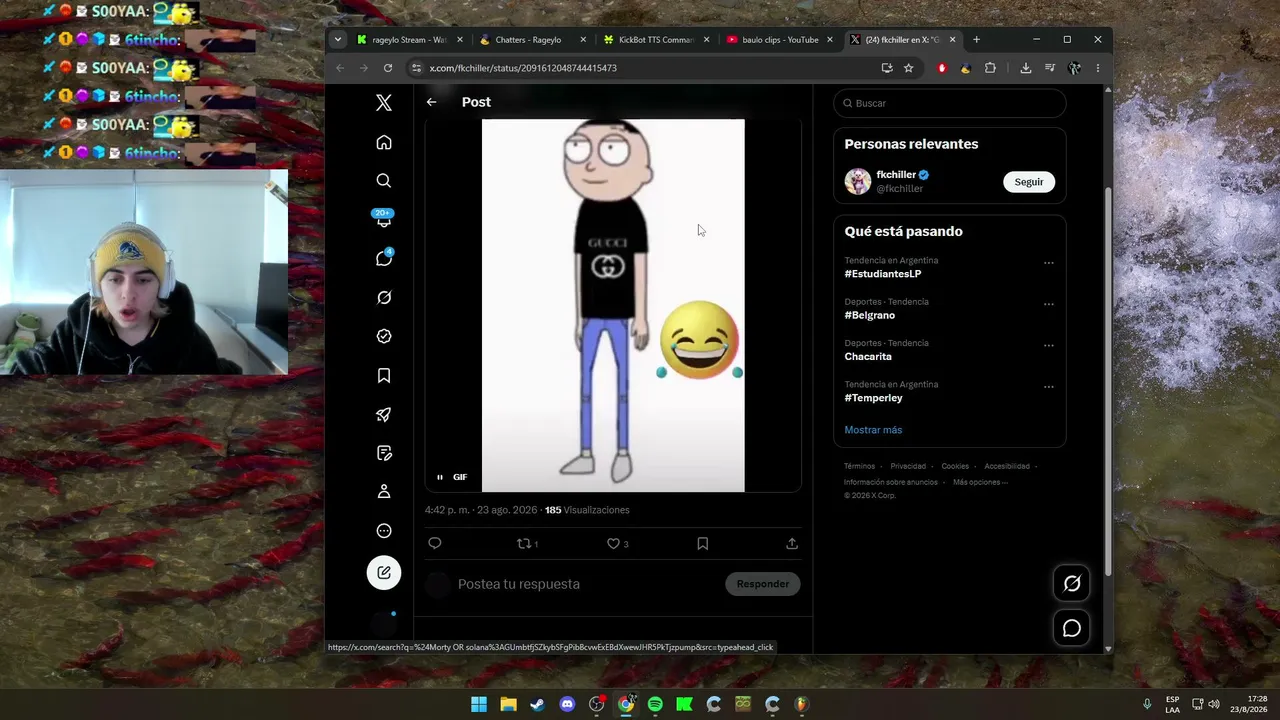This screenshot has width=1280, height=720.
Task: Open fkchiller's avatar in Personas relevantes
Action: pos(857,181)
